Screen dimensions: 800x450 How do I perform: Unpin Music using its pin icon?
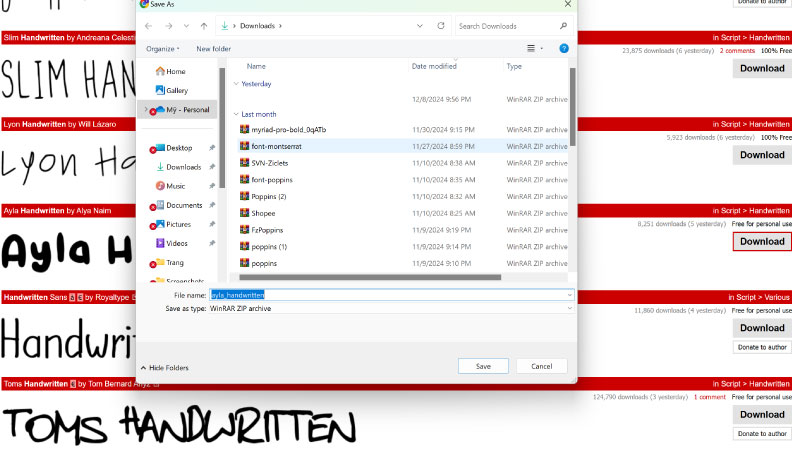212,186
